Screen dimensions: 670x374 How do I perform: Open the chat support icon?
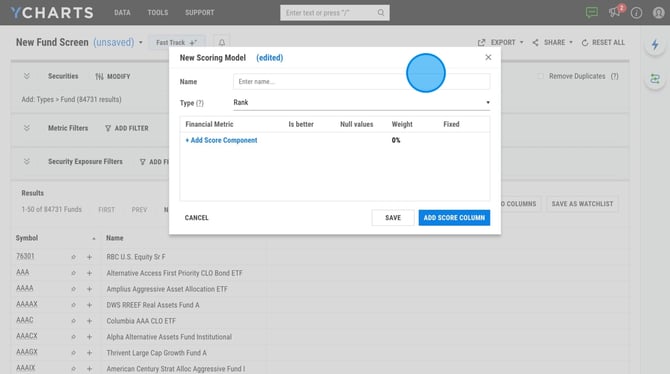[x=592, y=12]
